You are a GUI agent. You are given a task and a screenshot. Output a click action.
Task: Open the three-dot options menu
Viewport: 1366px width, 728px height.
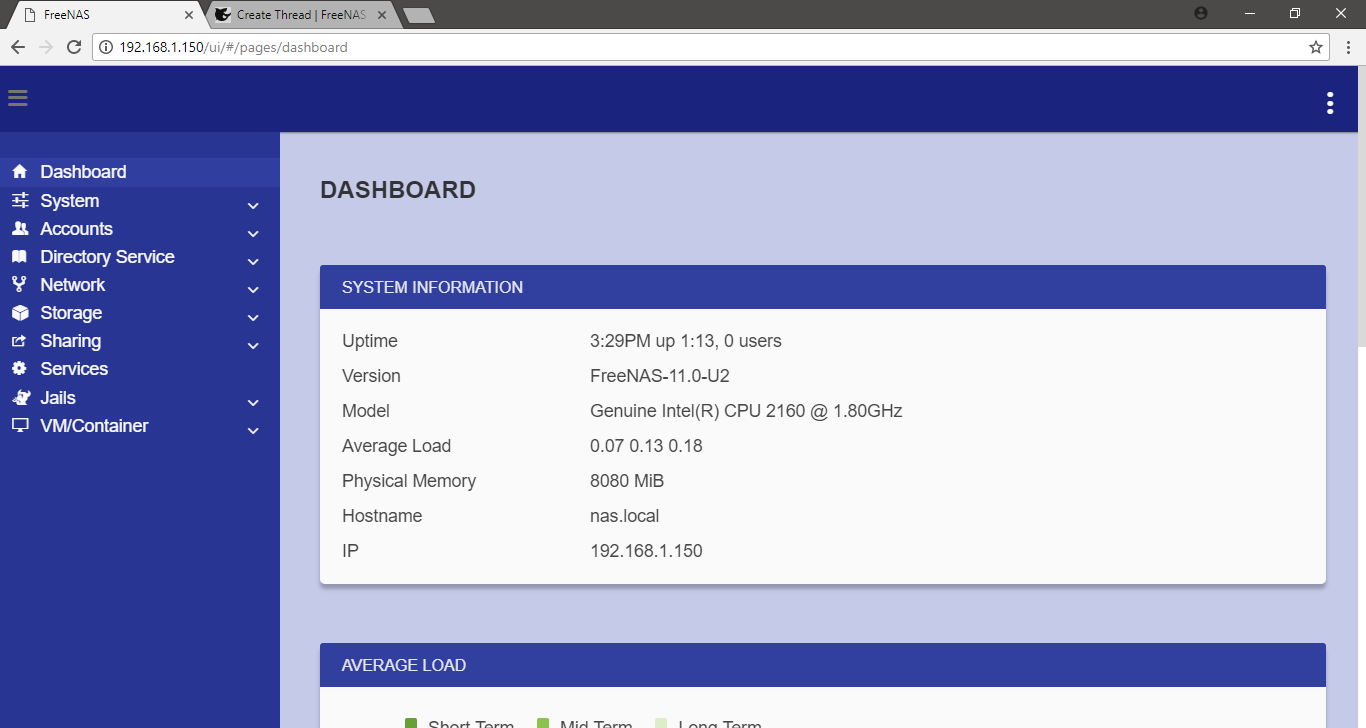(1330, 103)
